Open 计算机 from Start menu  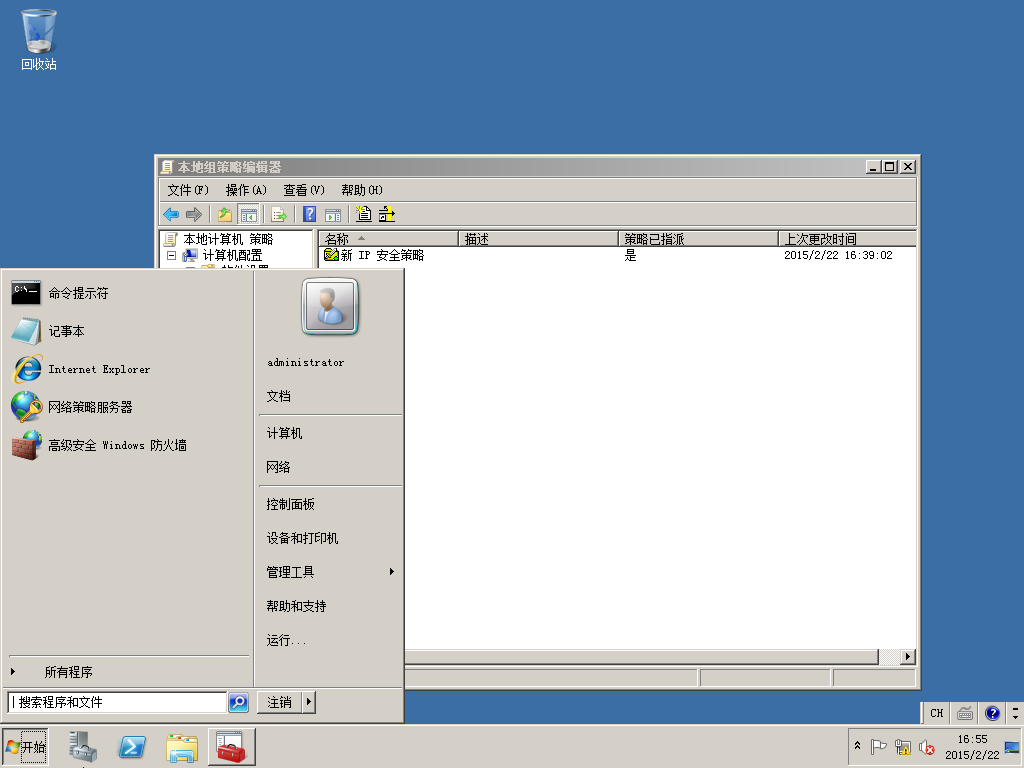(x=285, y=433)
